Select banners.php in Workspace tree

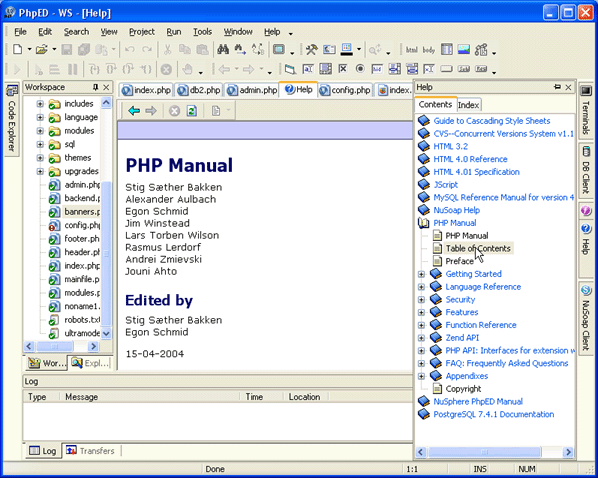[x=82, y=212]
